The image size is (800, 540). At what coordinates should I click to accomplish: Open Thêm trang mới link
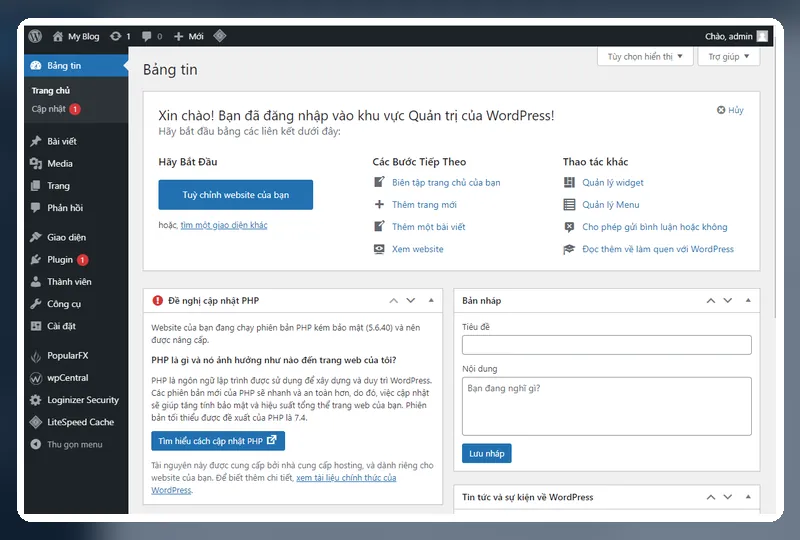click(424, 205)
